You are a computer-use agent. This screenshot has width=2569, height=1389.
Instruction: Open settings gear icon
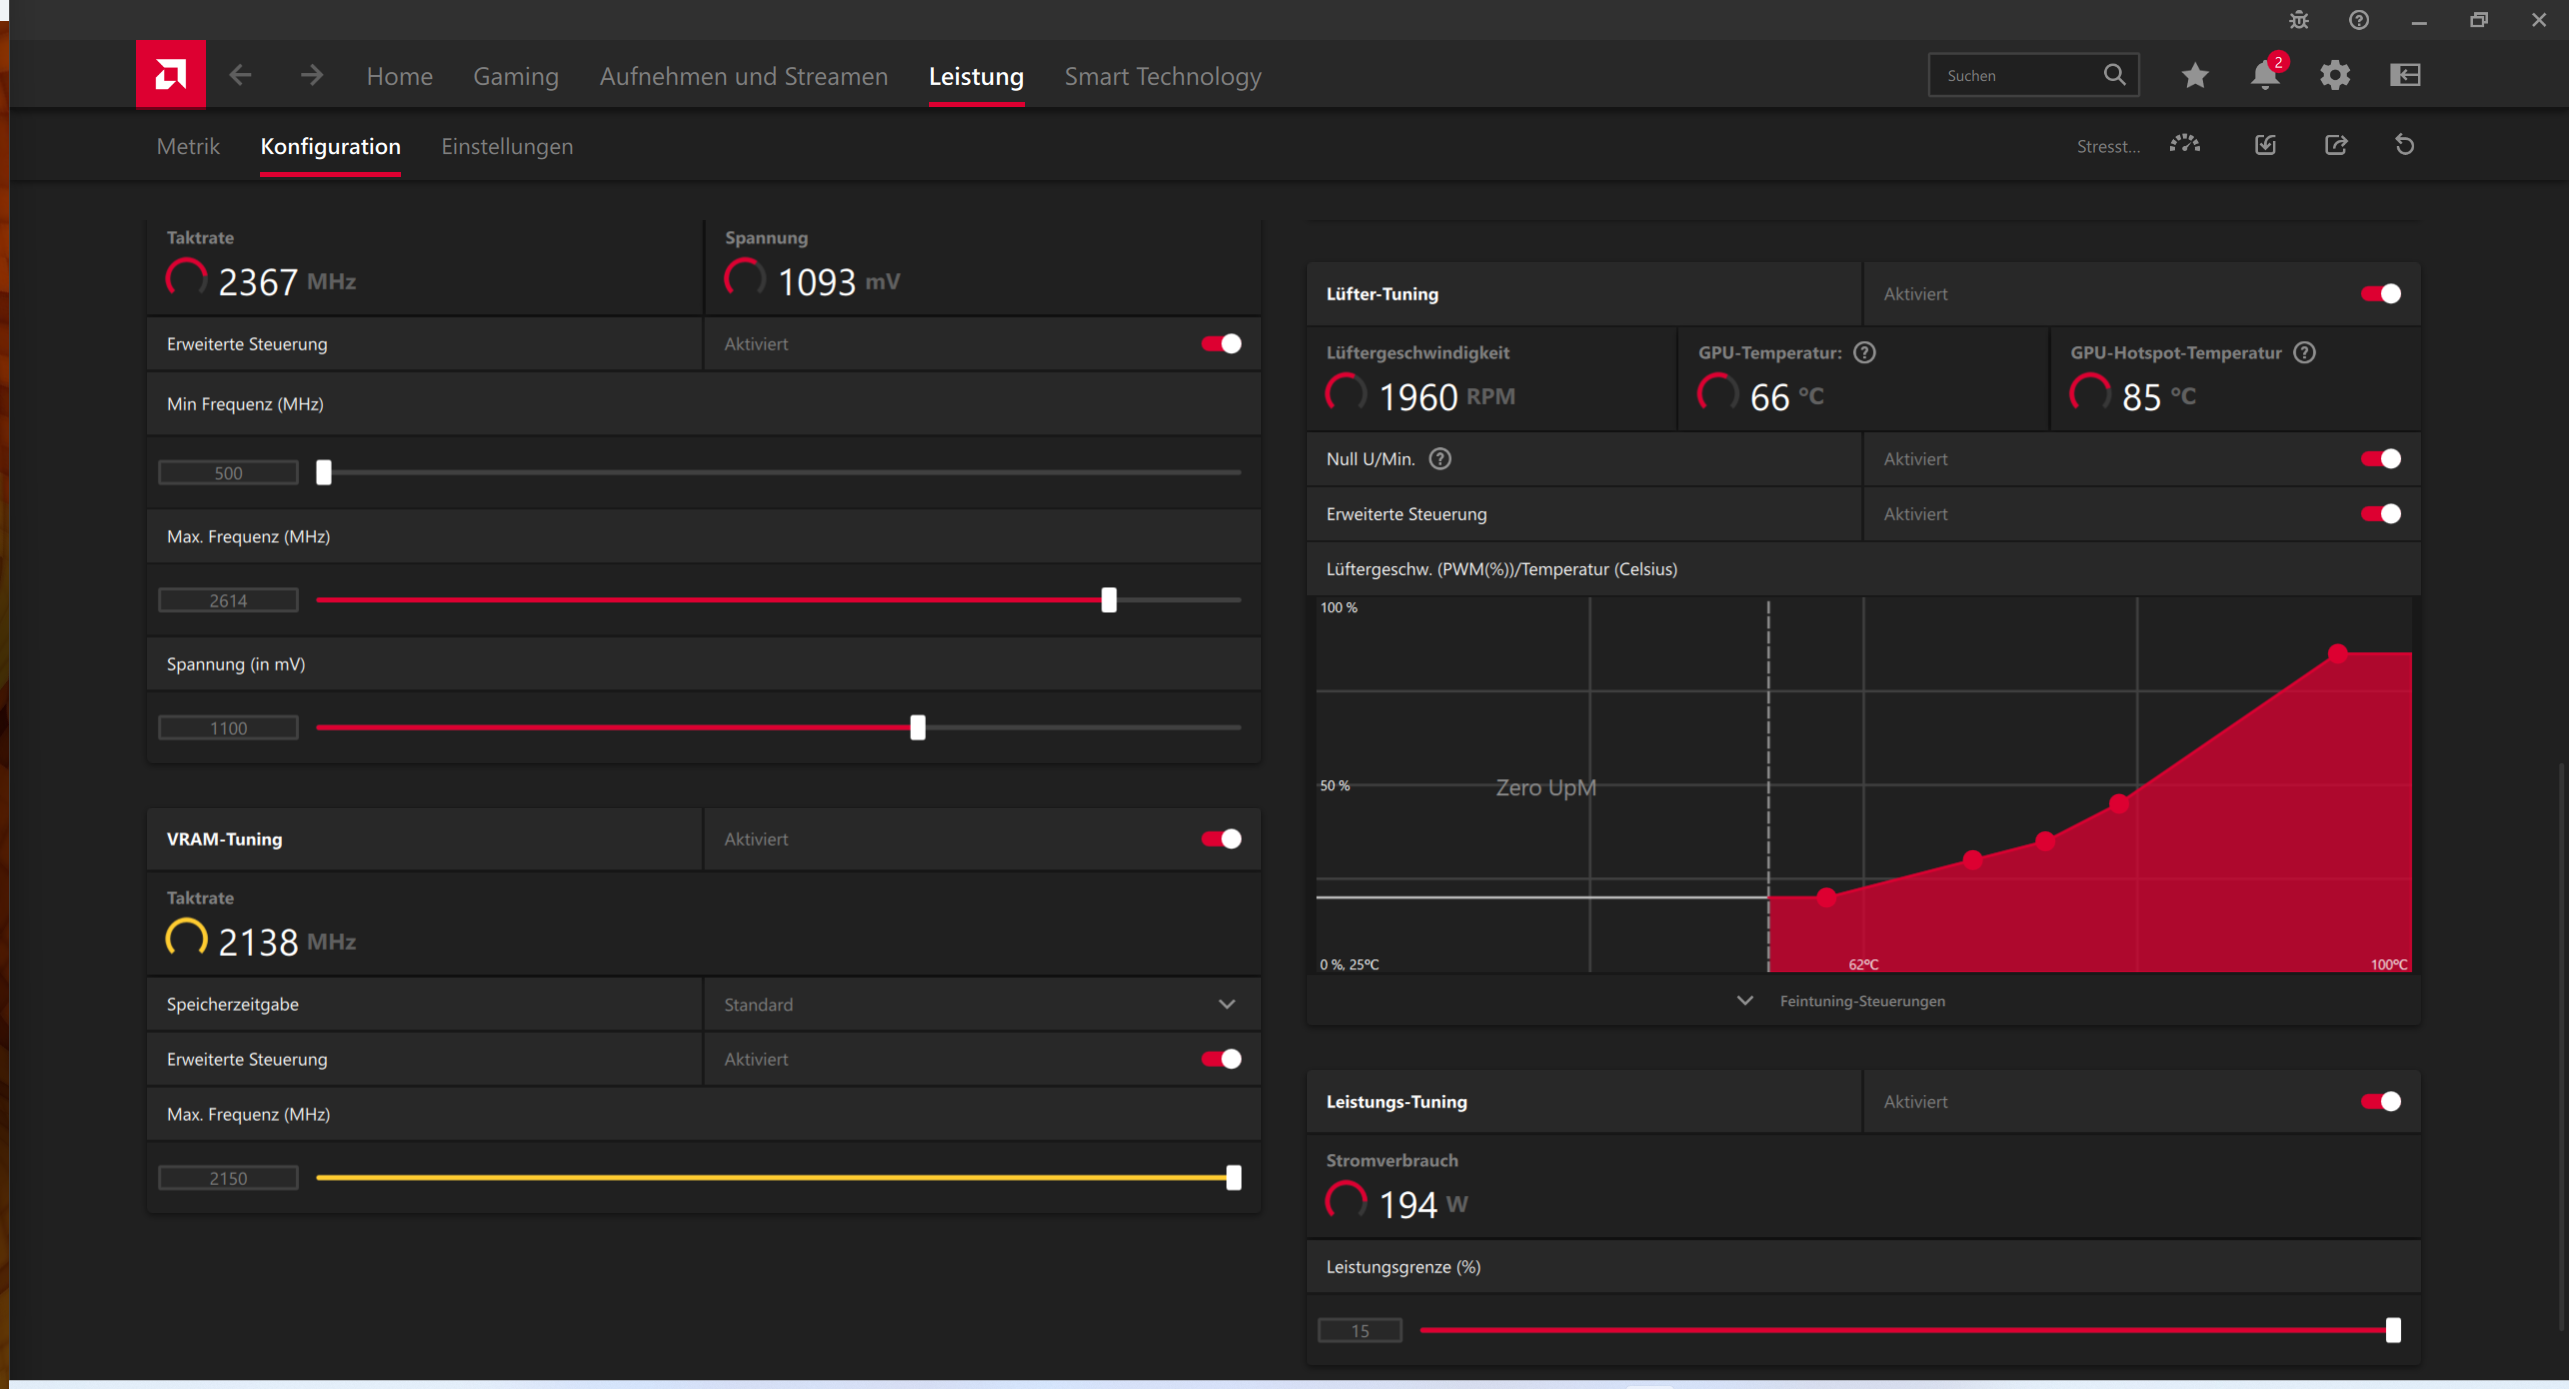click(2335, 75)
